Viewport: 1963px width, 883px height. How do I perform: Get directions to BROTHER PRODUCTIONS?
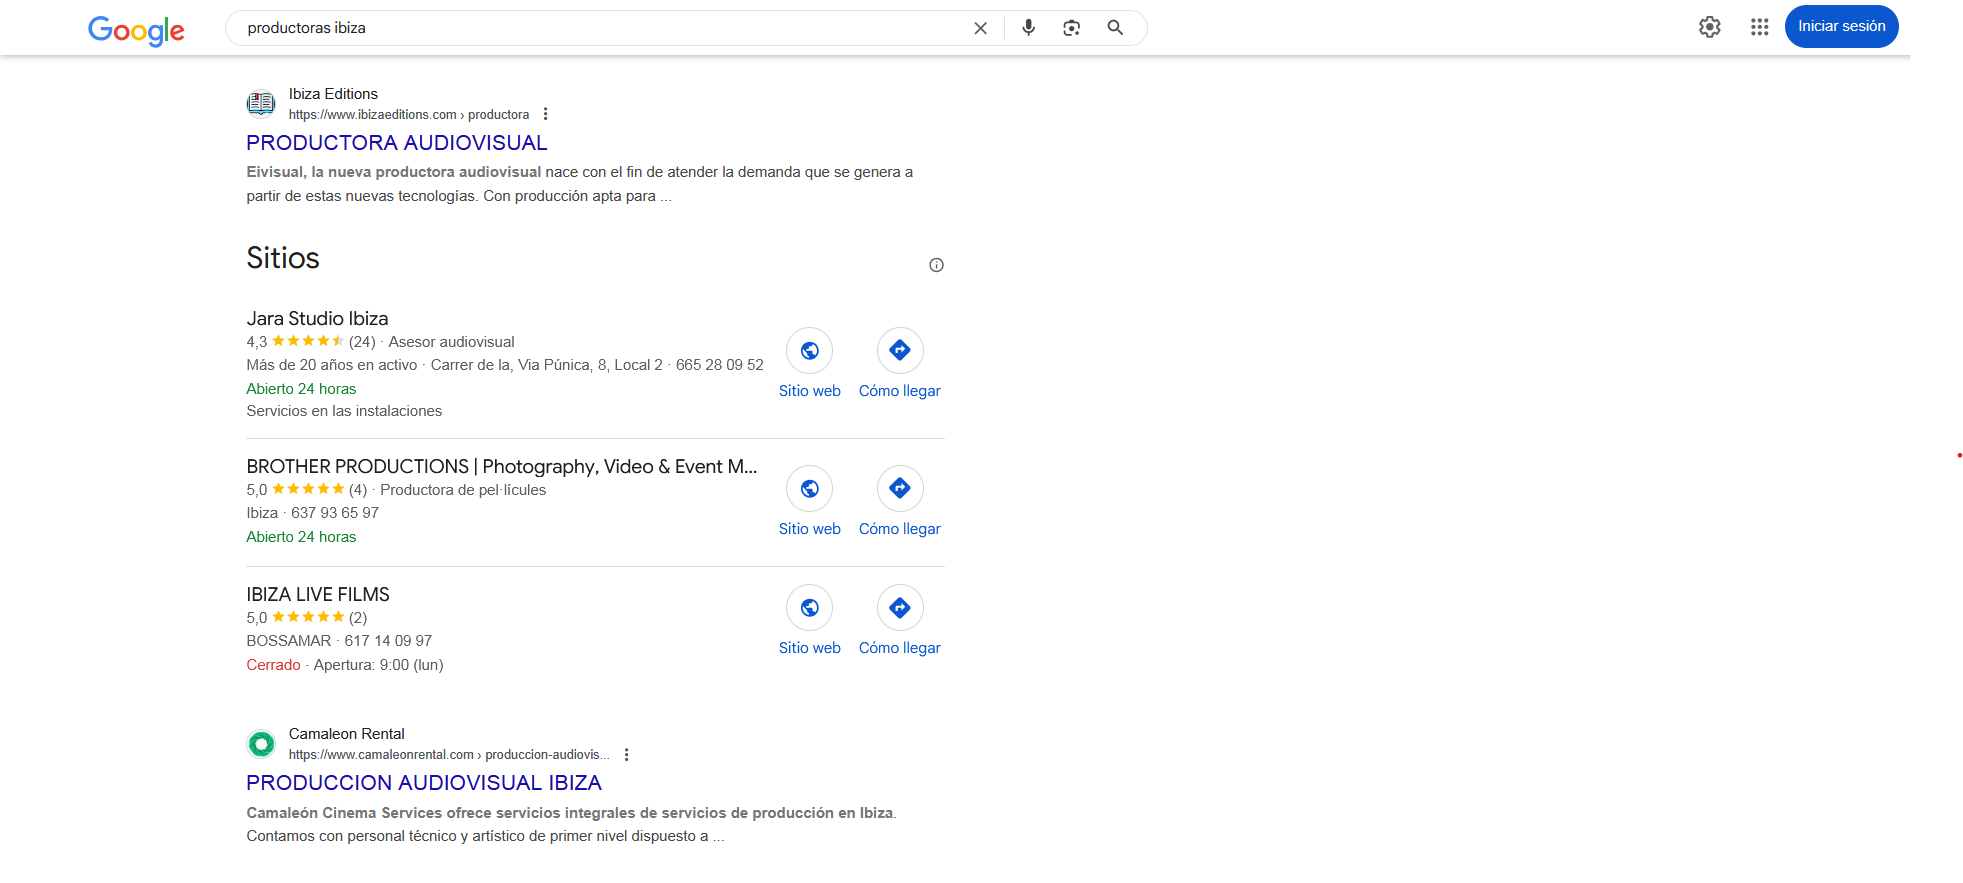tap(899, 489)
